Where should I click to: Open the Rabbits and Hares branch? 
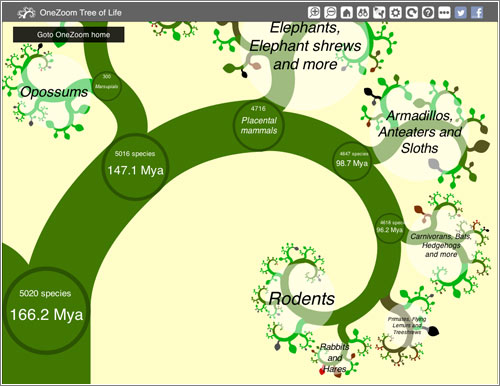click(335, 358)
